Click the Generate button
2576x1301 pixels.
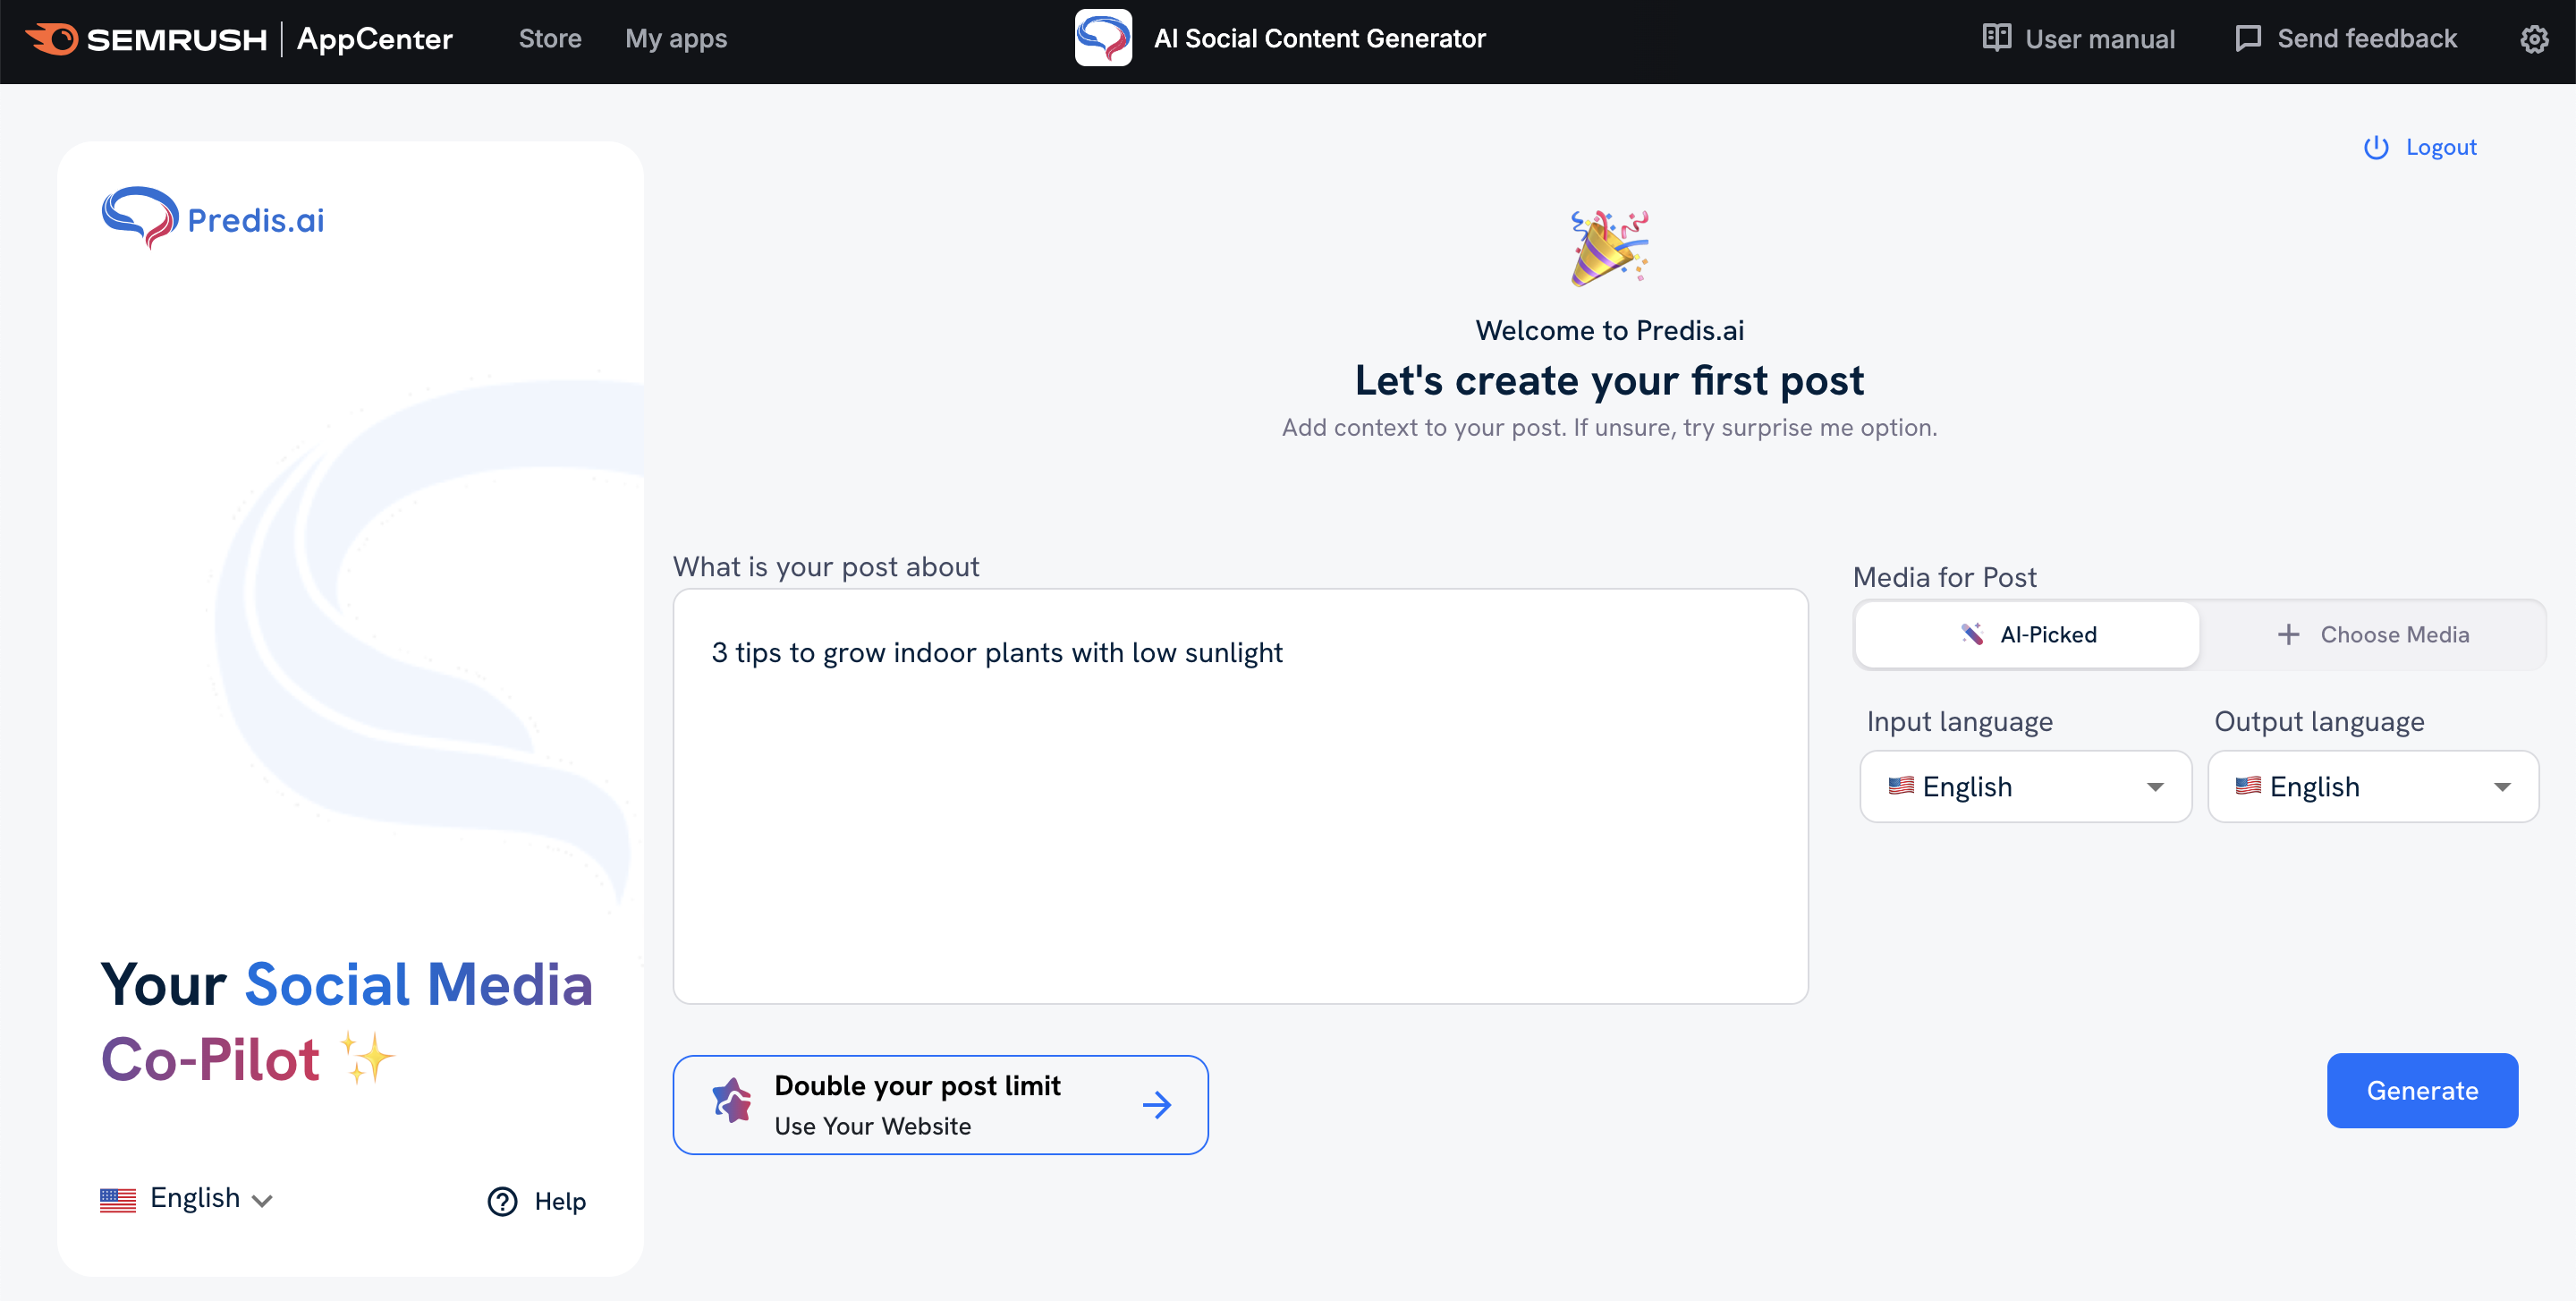point(2423,1090)
